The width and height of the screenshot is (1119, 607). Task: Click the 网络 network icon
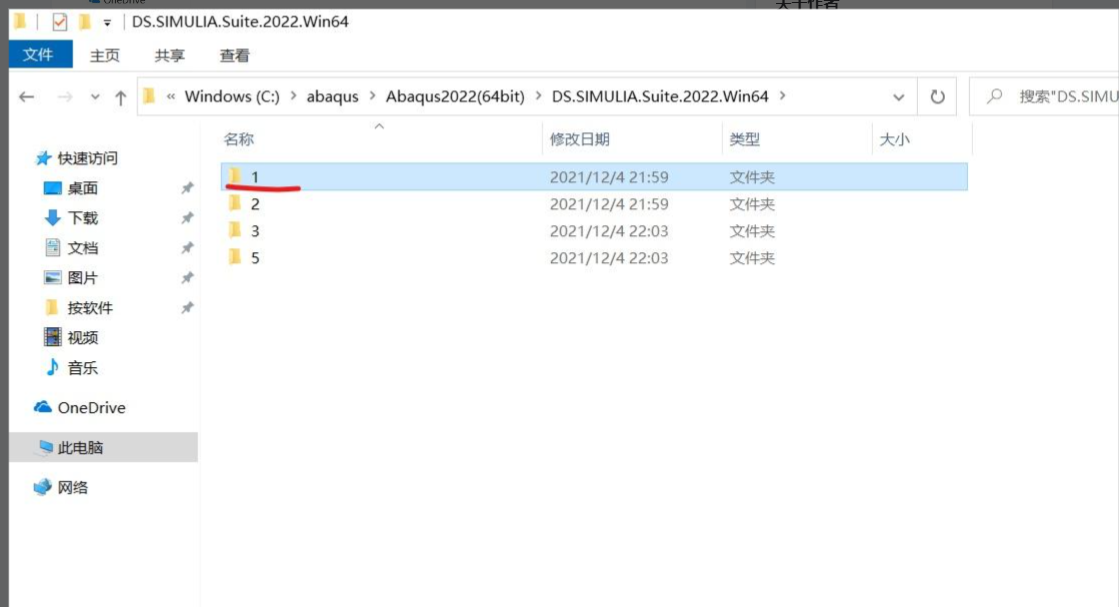43,486
